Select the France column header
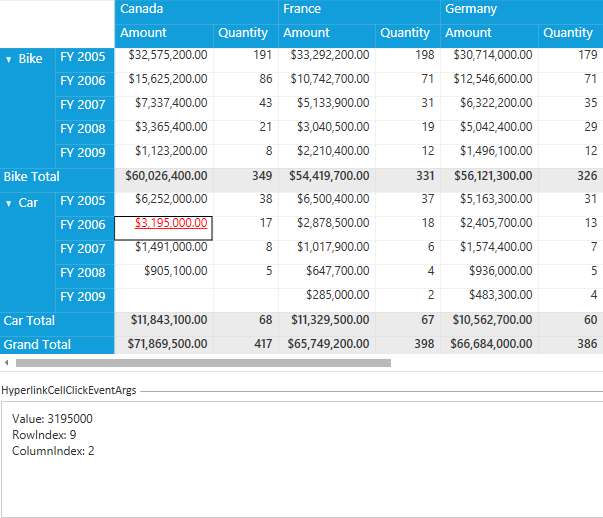The height and width of the screenshot is (518, 603). click(x=359, y=12)
